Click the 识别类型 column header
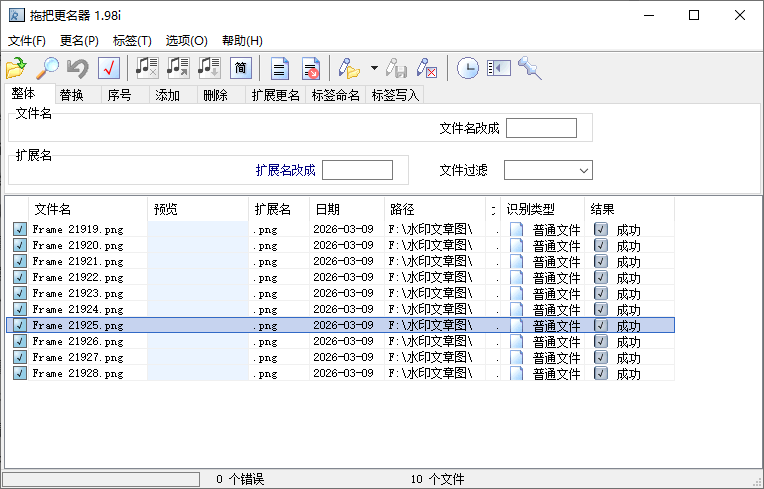Image resolution: width=764 pixels, height=489 pixels. click(x=542, y=209)
